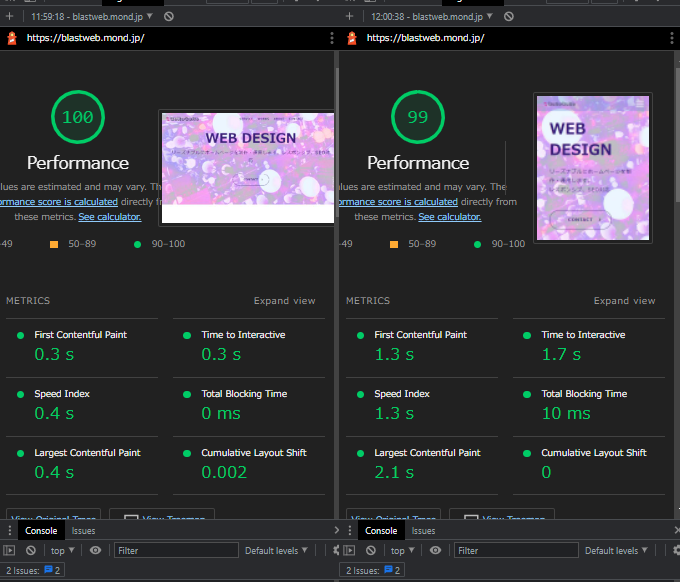Toggle left live expression eye icon
680x582 pixels.
[95, 550]
